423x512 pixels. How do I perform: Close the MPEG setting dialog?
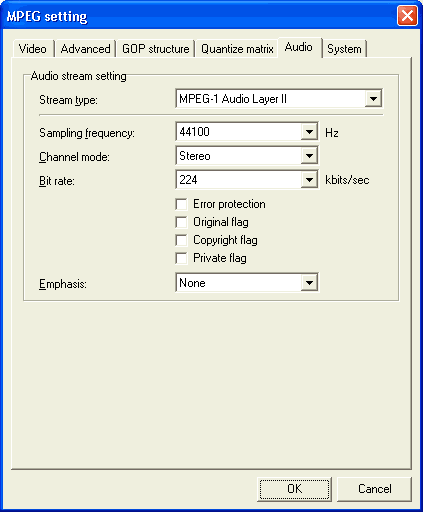tap(407, 15)
